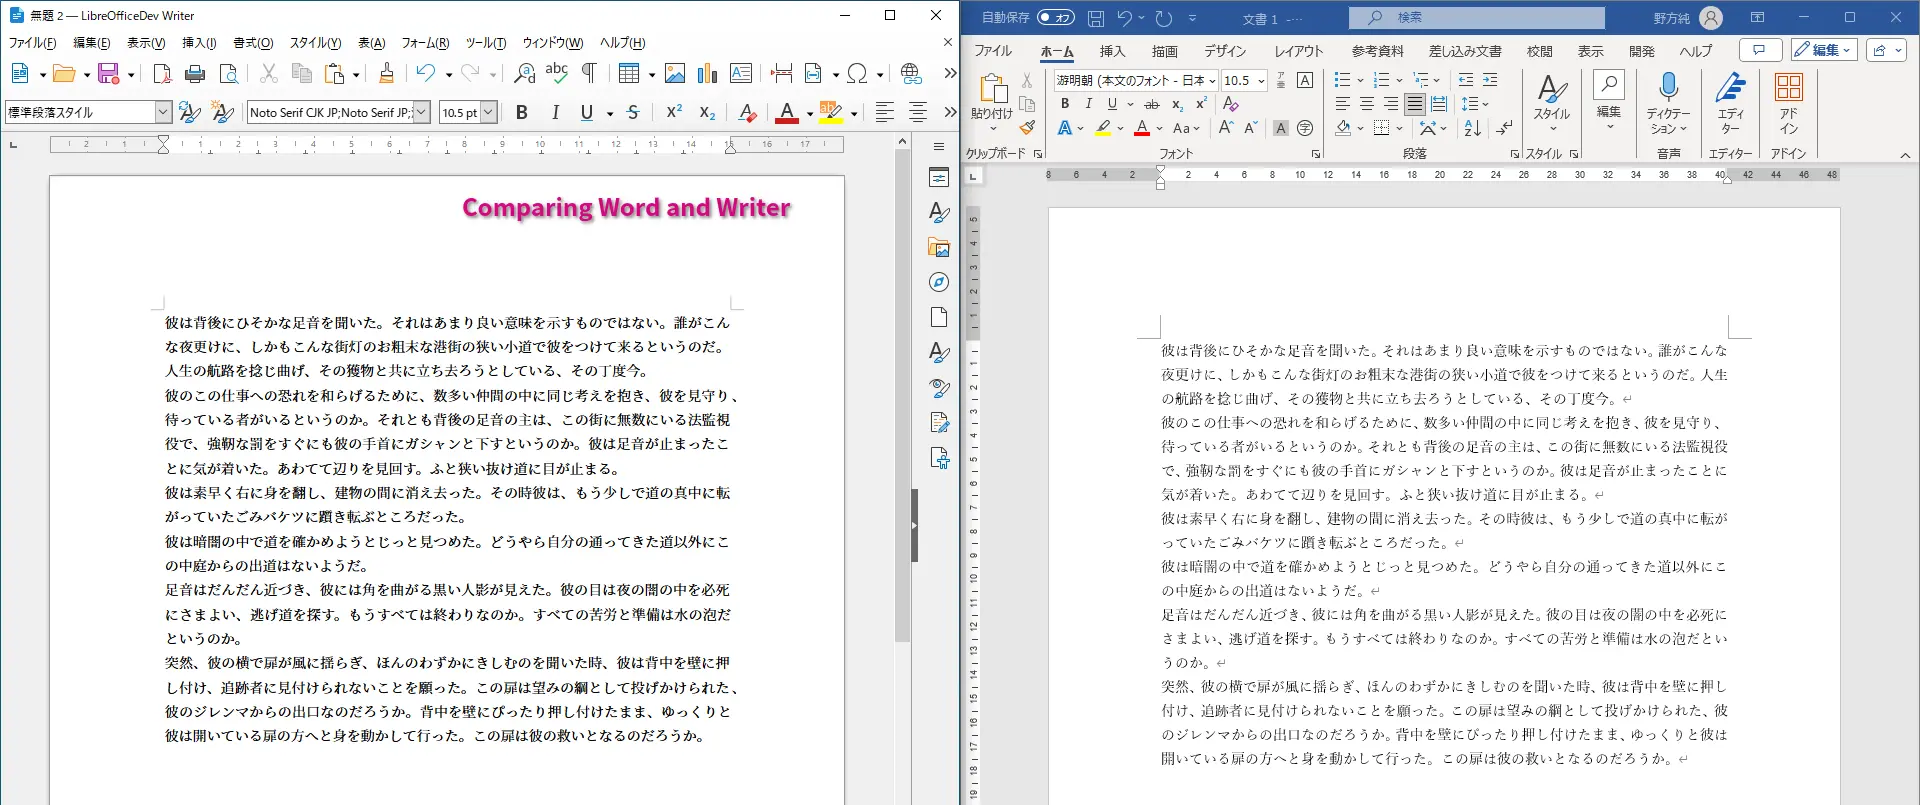Open Gallery deck in Writer sidebar

click(x=939, y=247)
